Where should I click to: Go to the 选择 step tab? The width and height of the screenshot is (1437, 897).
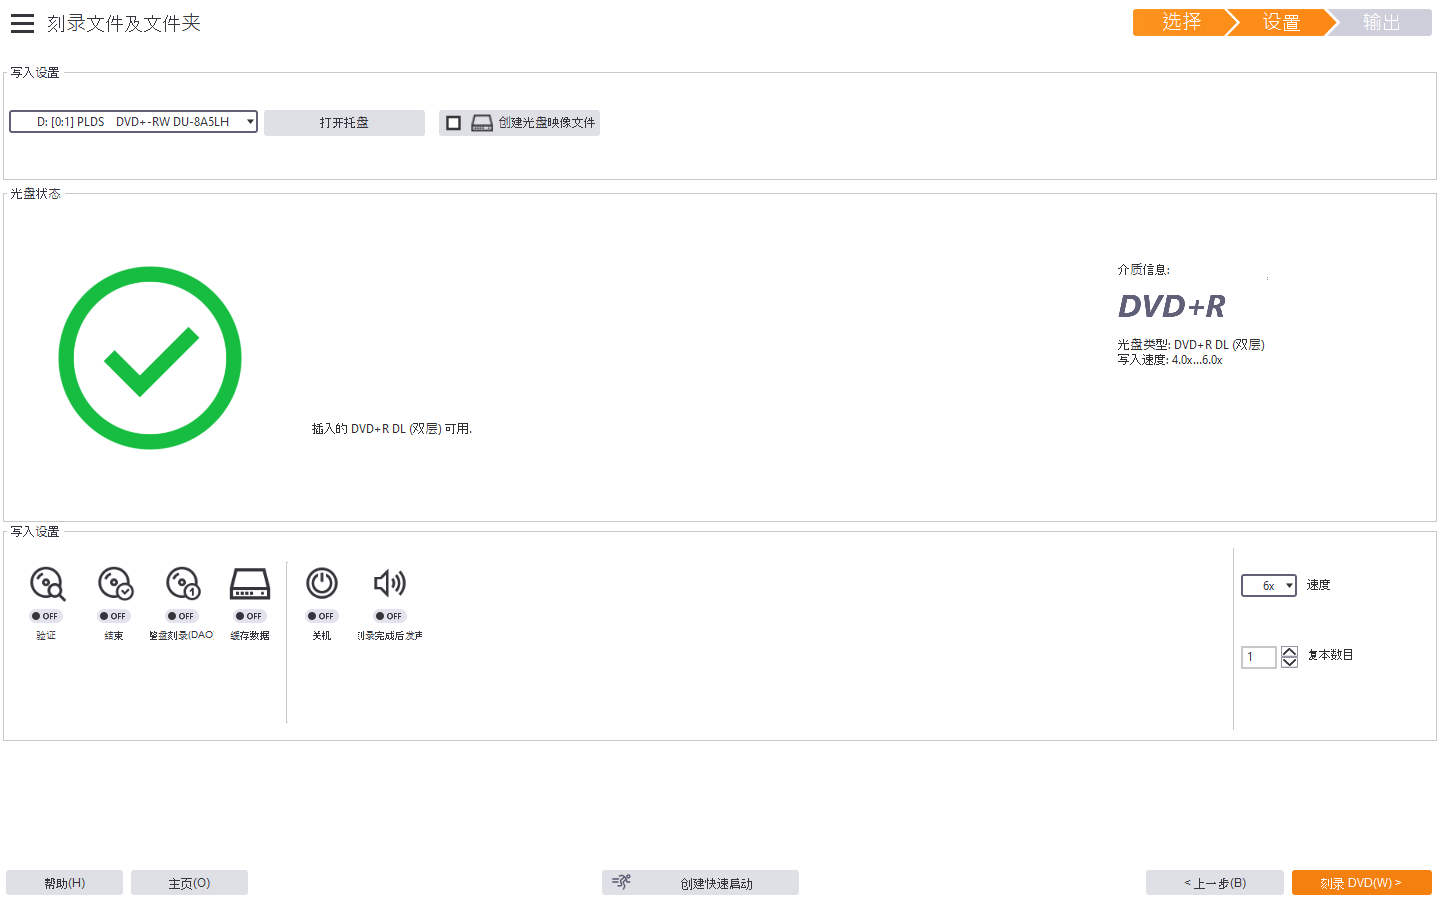tap(1180, 22)
